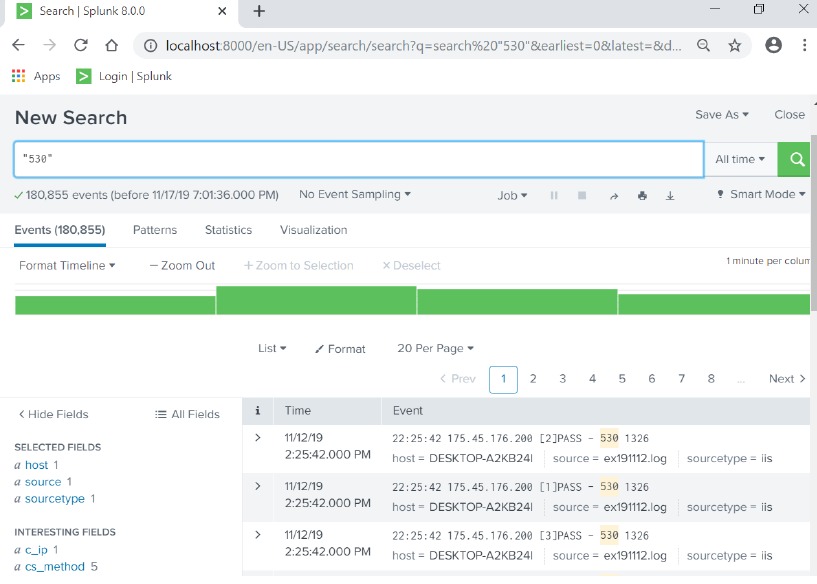Sort by the Time column header

click(298, 411)
